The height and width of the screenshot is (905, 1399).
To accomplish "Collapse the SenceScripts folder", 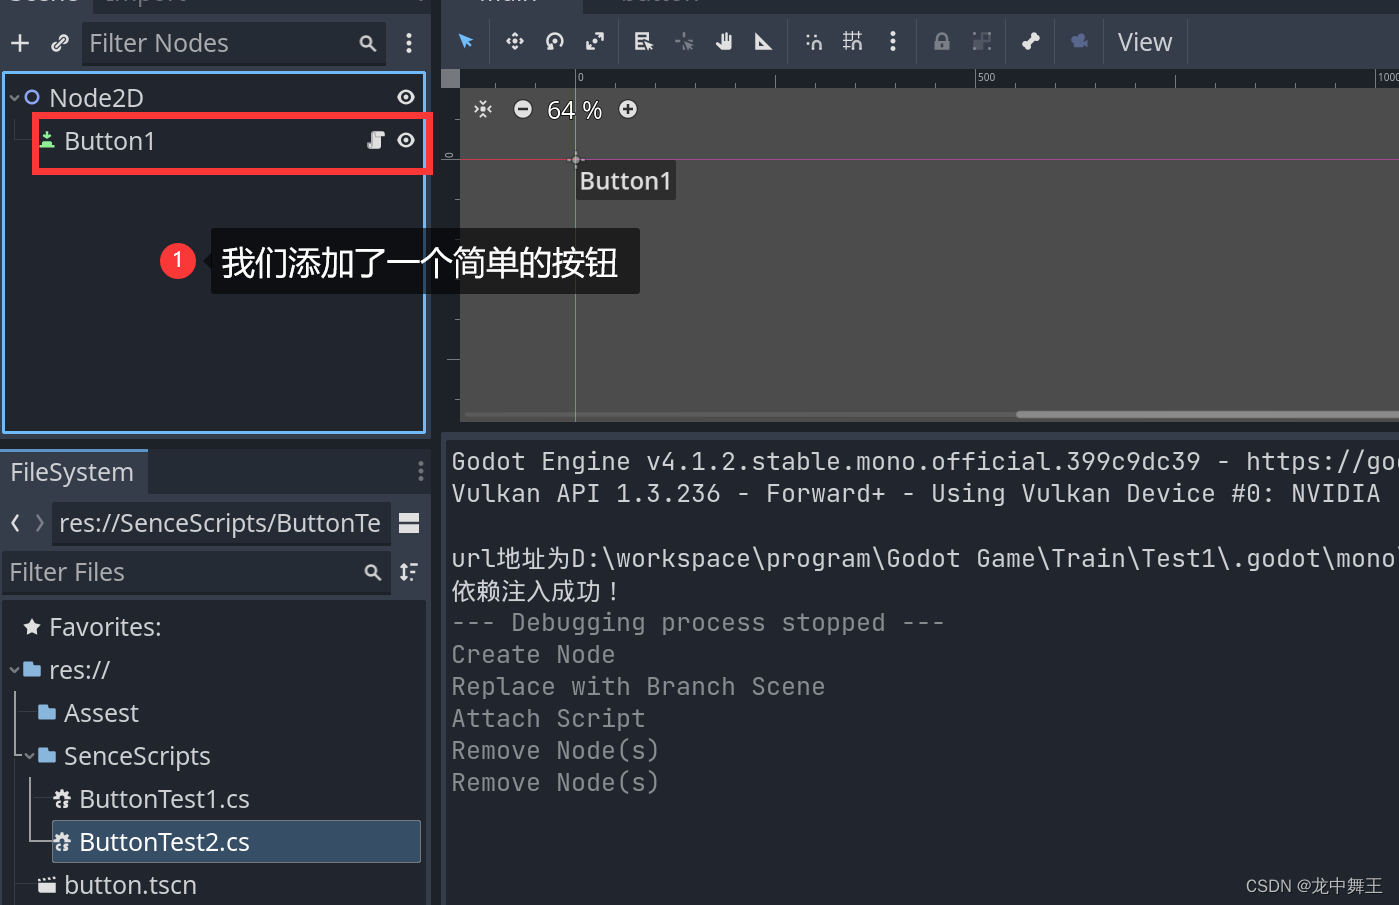I will 29,756.
